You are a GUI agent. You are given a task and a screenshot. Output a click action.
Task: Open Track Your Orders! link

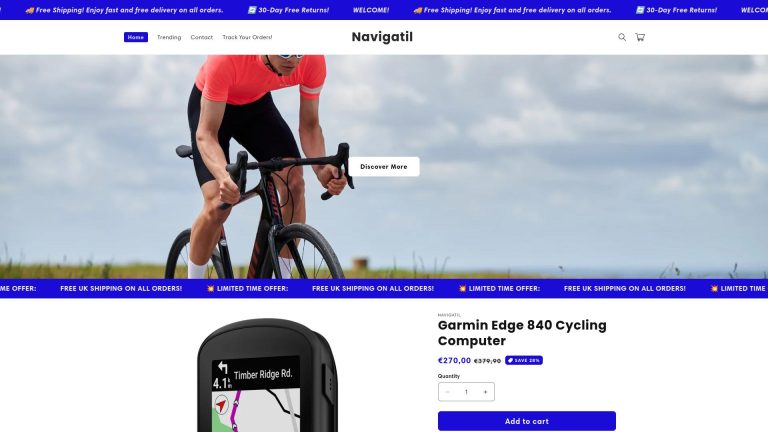pyautogui.click(x=247, y=37)
